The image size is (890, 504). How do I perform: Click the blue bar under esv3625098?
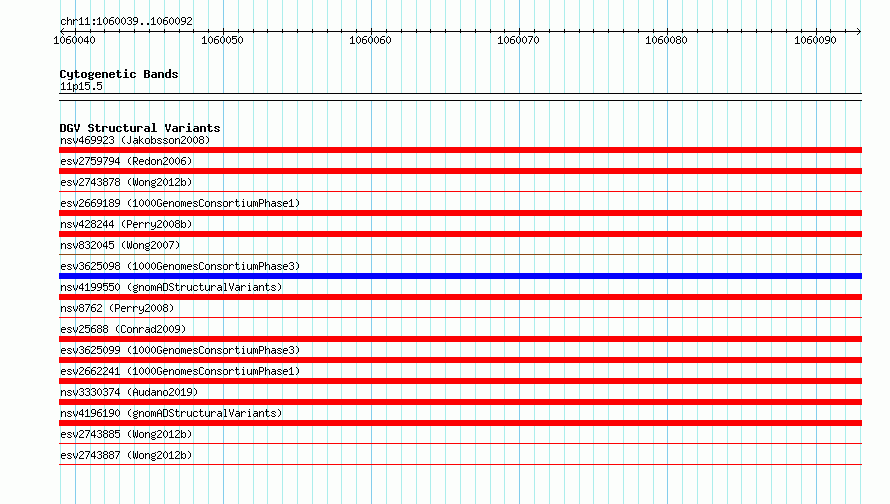(460, 276)
